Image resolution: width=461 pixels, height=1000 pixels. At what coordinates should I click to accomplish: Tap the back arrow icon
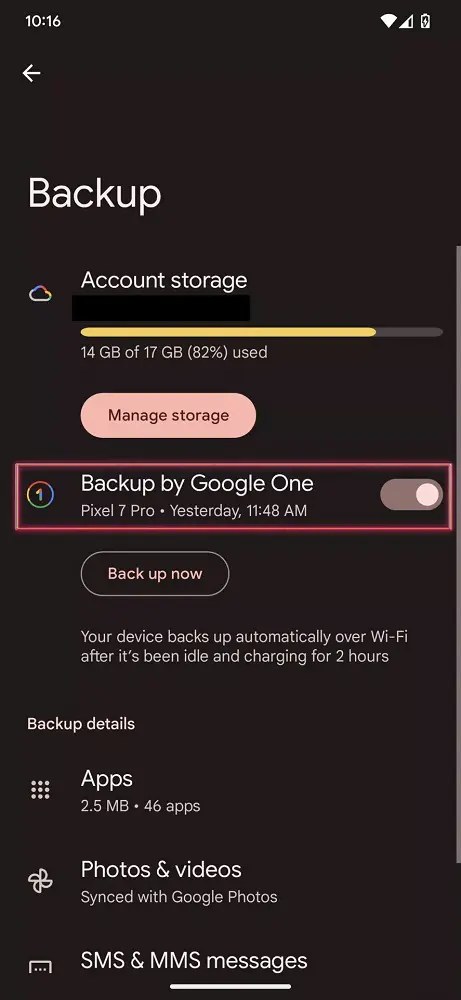tap(31, 73)
